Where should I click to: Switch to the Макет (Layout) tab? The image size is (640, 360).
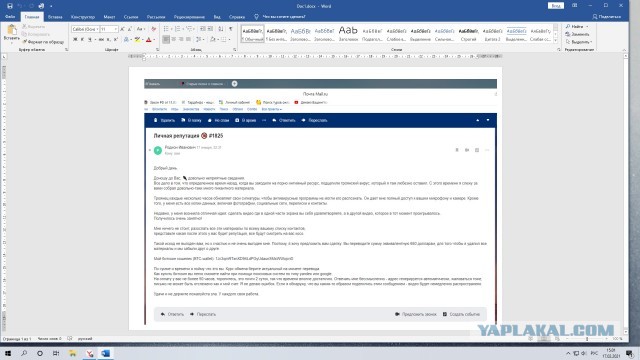tap(109, 17)
